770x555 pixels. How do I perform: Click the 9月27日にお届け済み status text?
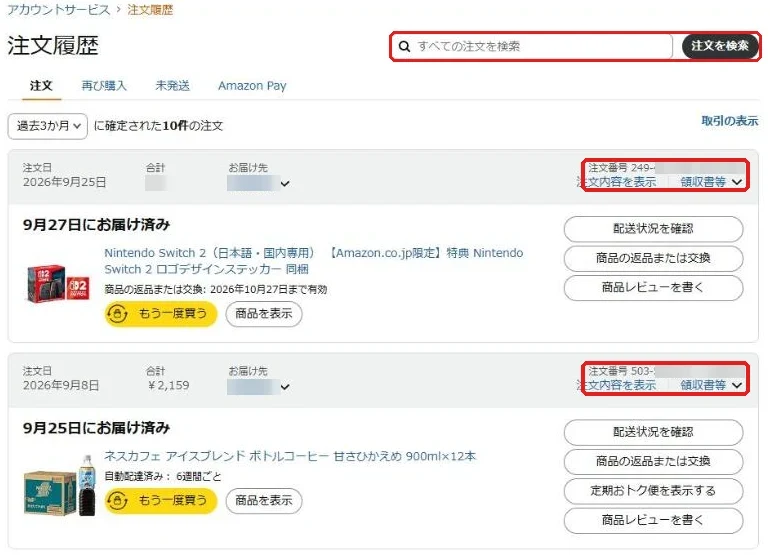(96, 224)
